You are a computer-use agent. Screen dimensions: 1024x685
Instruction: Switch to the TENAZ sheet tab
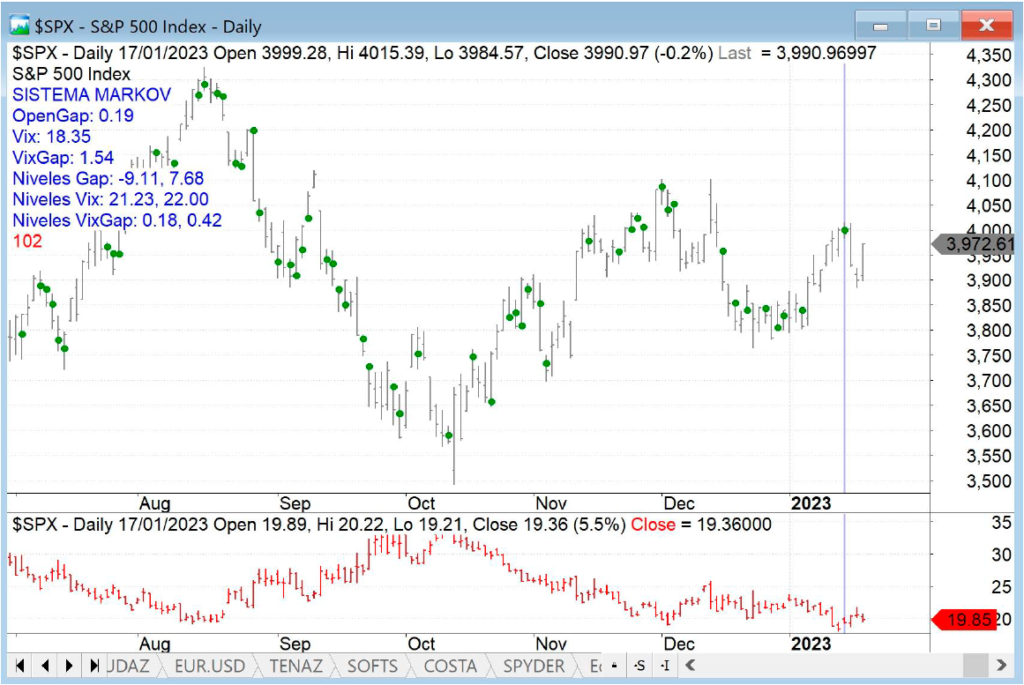point(296,666)
